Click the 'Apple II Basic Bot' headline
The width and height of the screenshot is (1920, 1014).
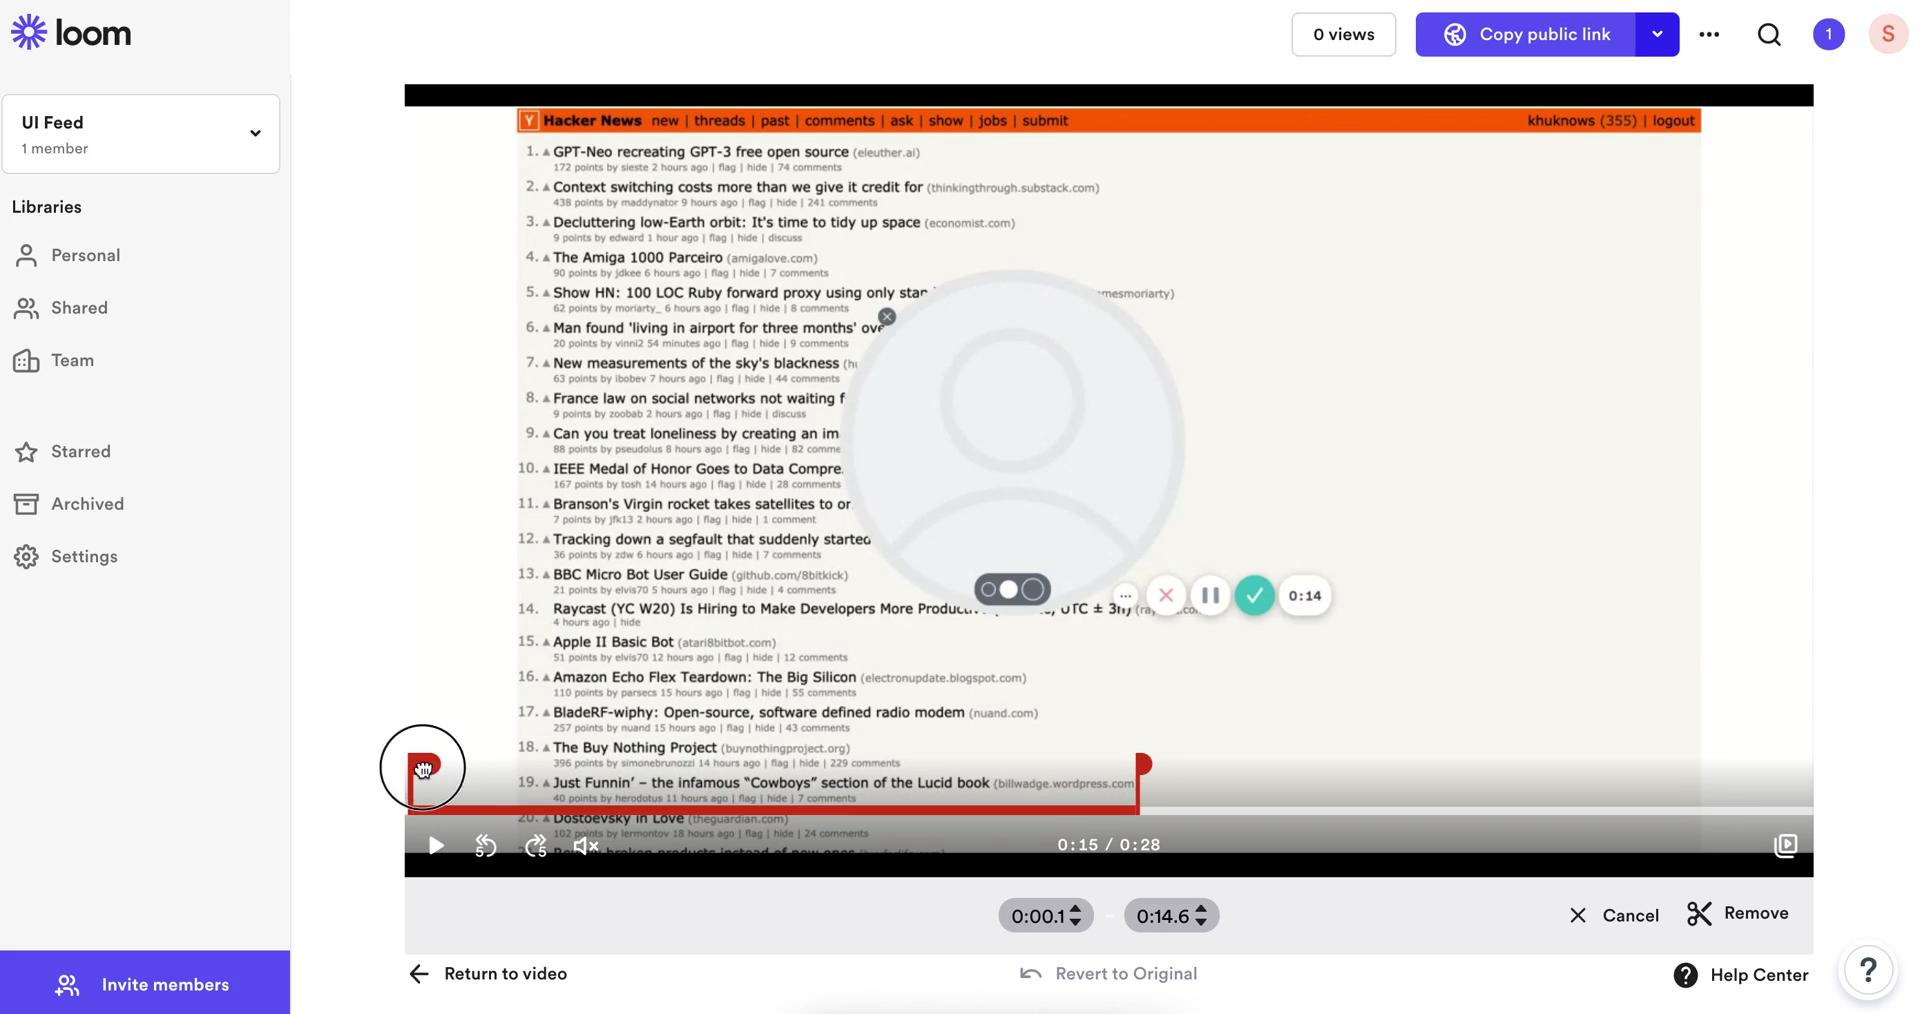[614, 642]
